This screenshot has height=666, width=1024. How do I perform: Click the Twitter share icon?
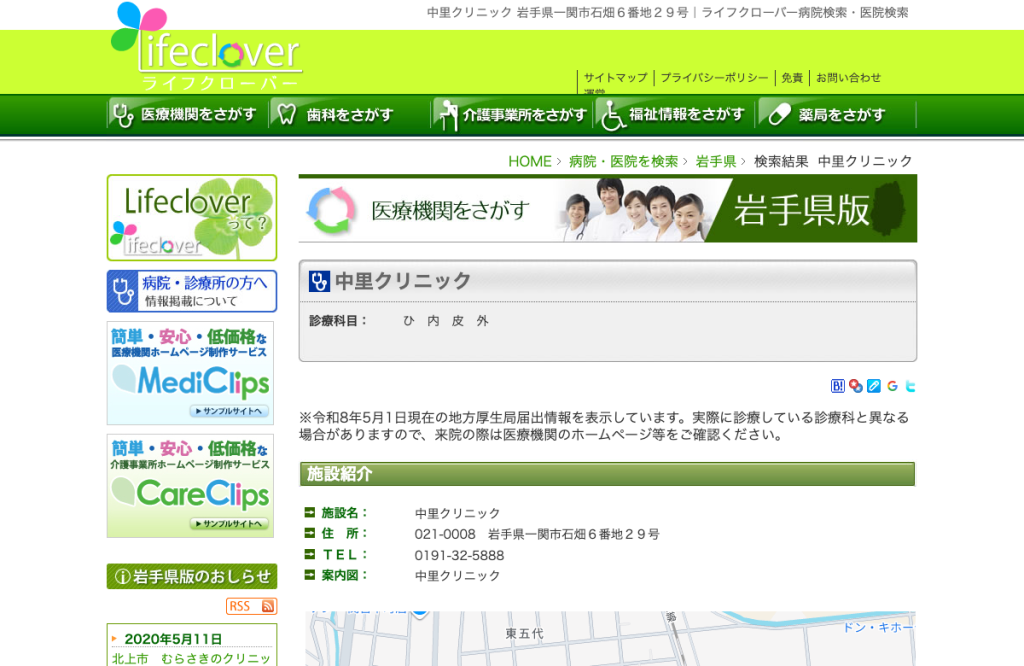[x=910, y=386]
